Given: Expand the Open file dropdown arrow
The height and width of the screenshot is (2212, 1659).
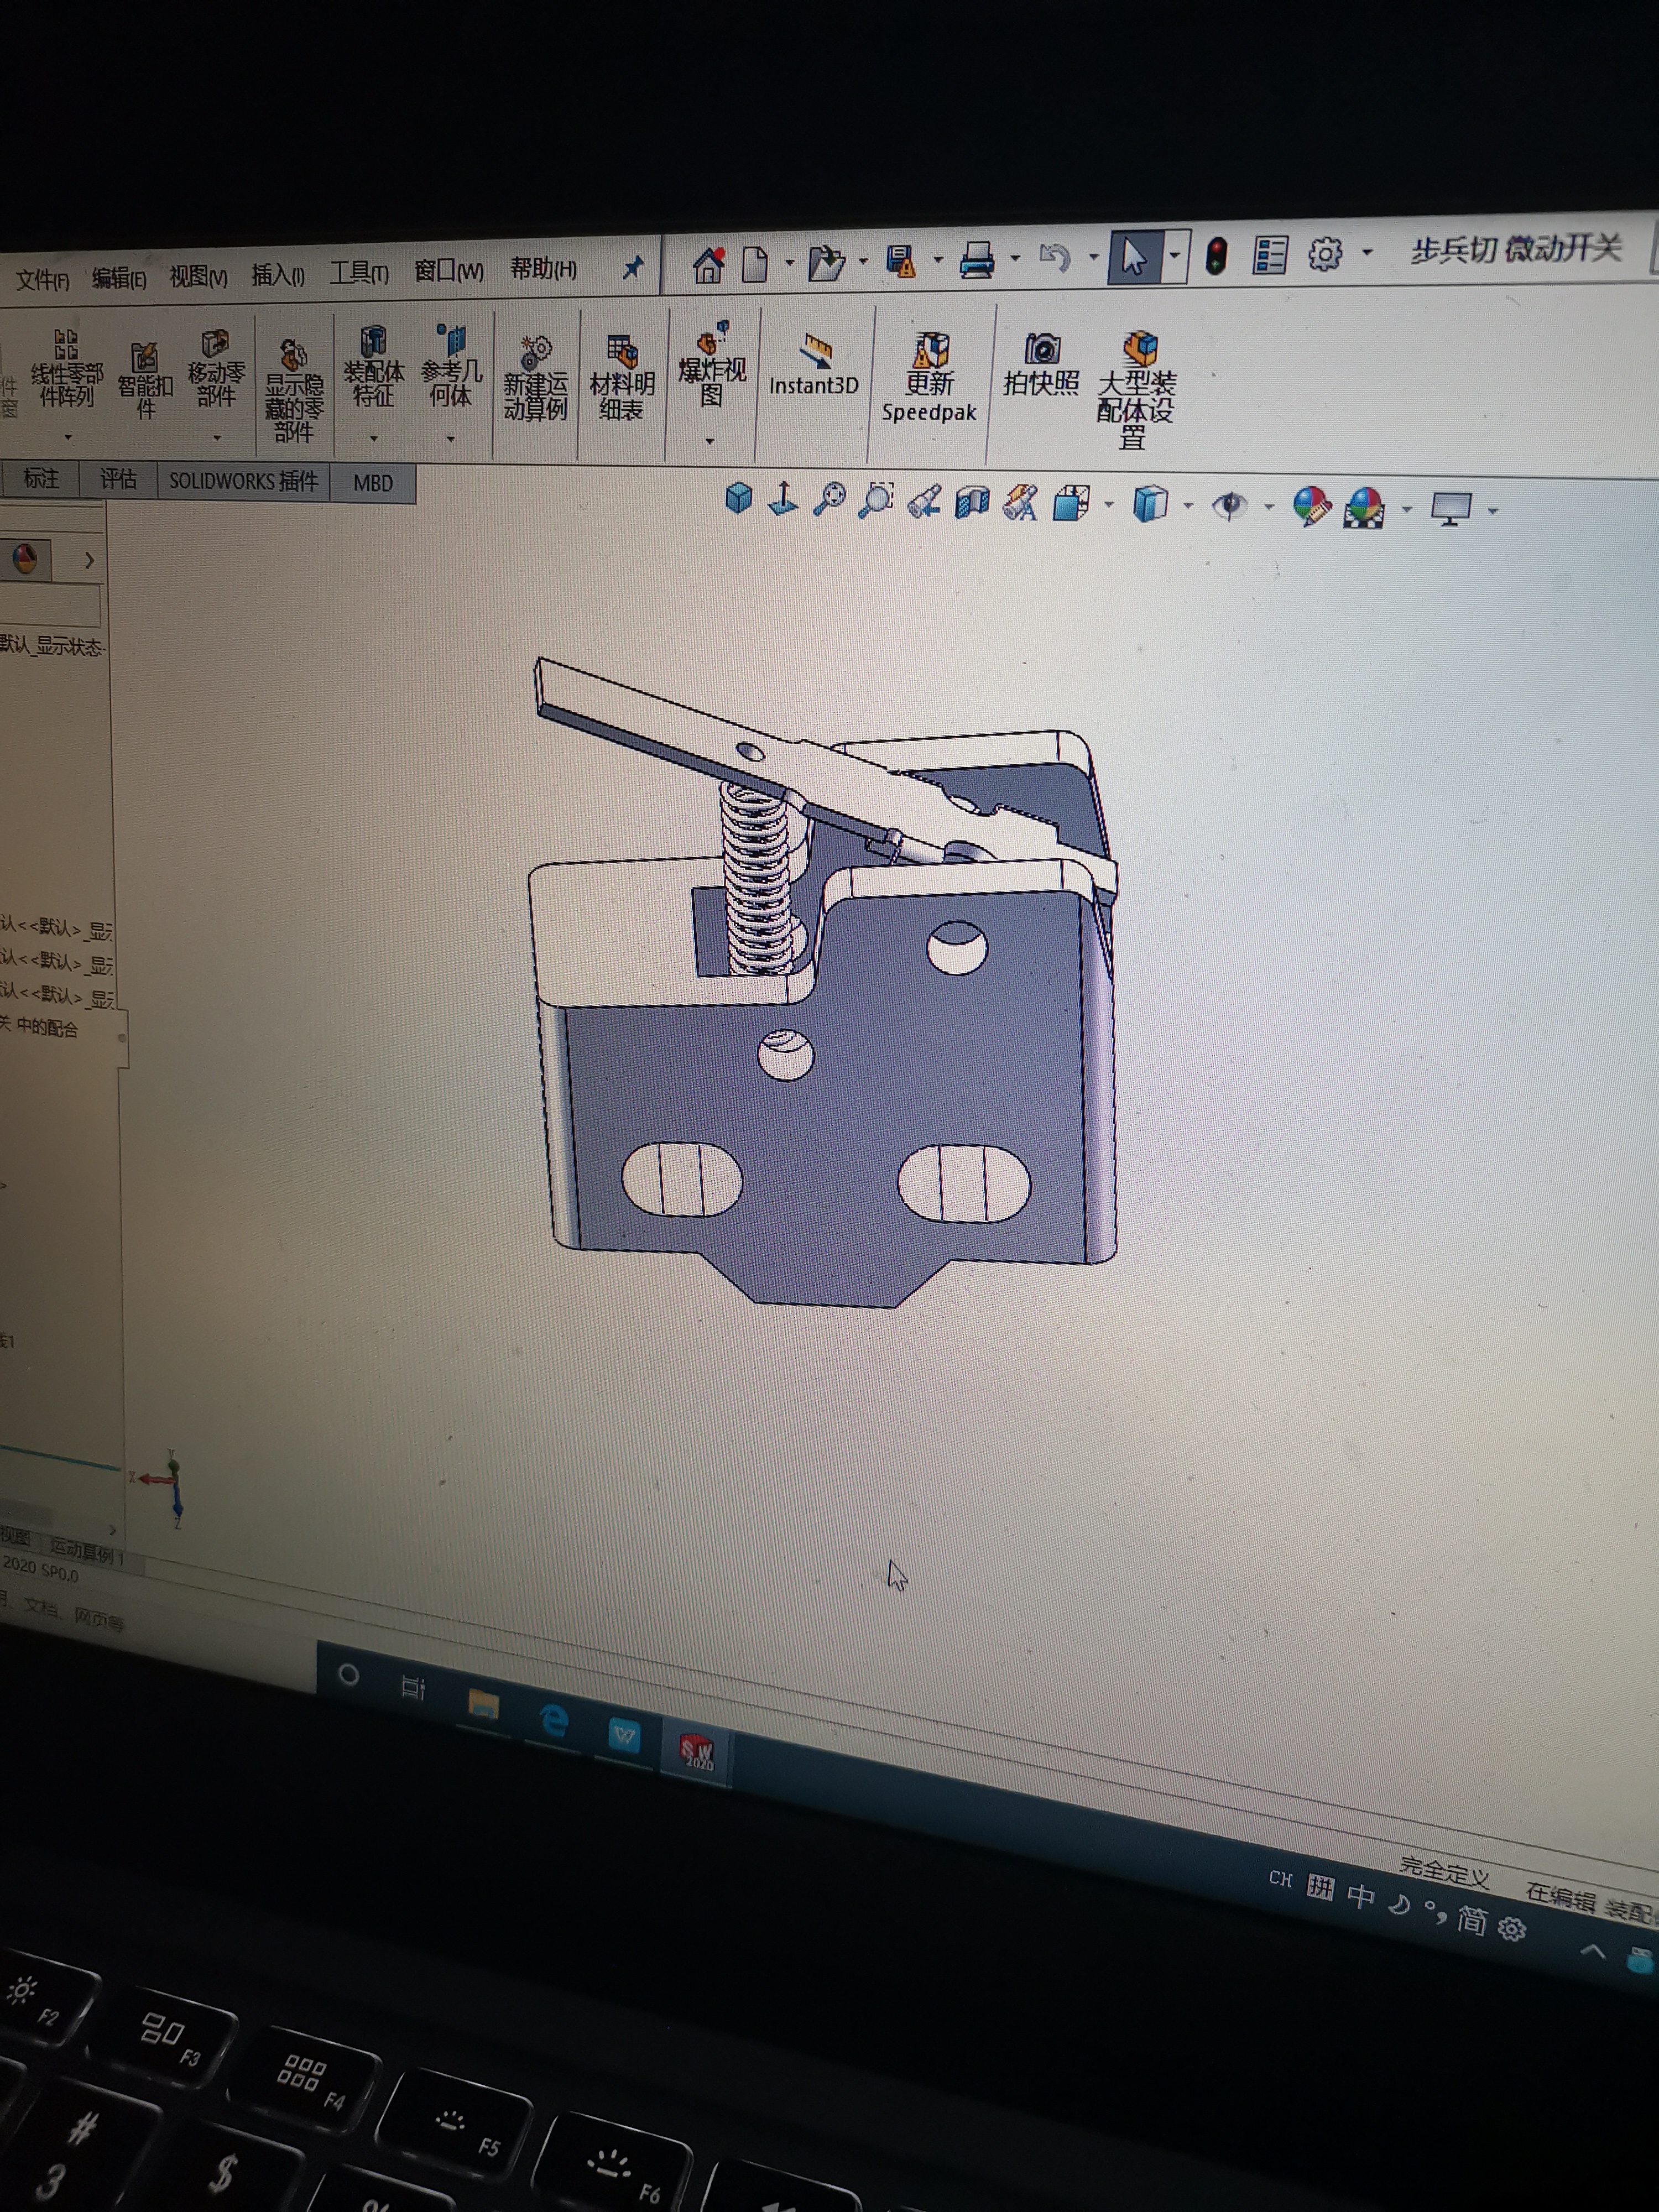Looking at the screenshot, I should pyautogui.click(x=863, y=262).
